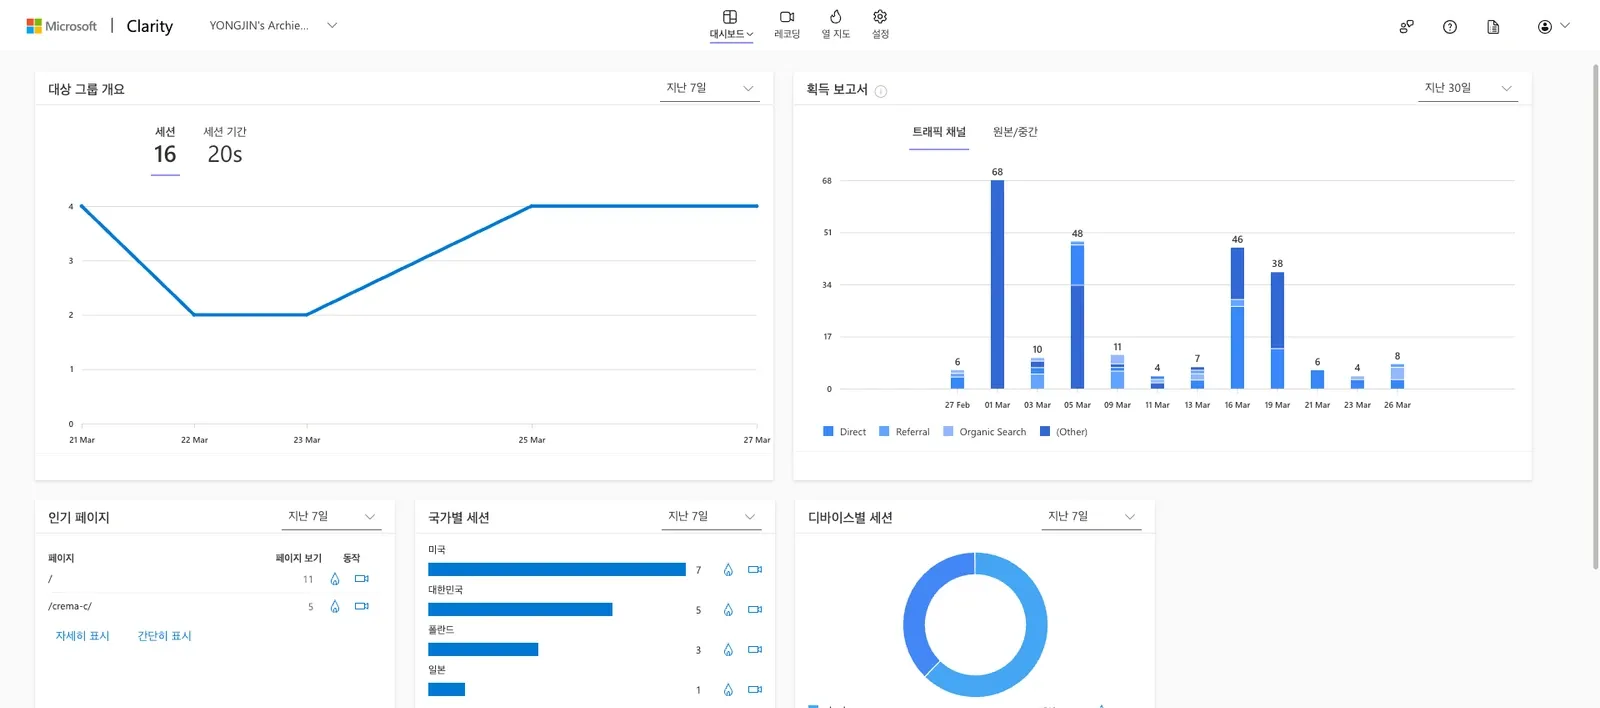1600x708 pixels.
Task: Open the Heatmaps (열 지도) flame icon
Action: [x=835, y=24]
